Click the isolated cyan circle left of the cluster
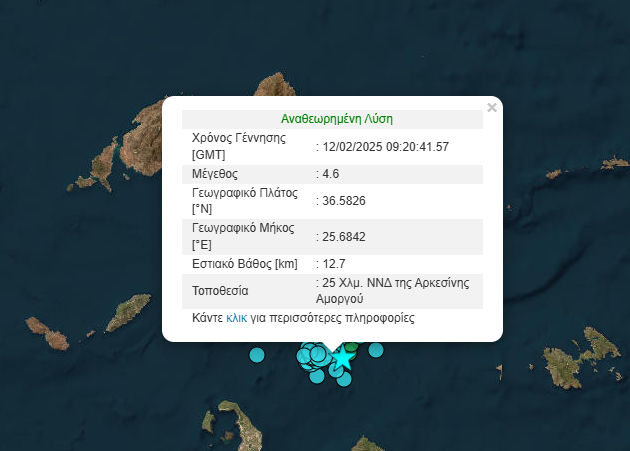 pos(257,354)
